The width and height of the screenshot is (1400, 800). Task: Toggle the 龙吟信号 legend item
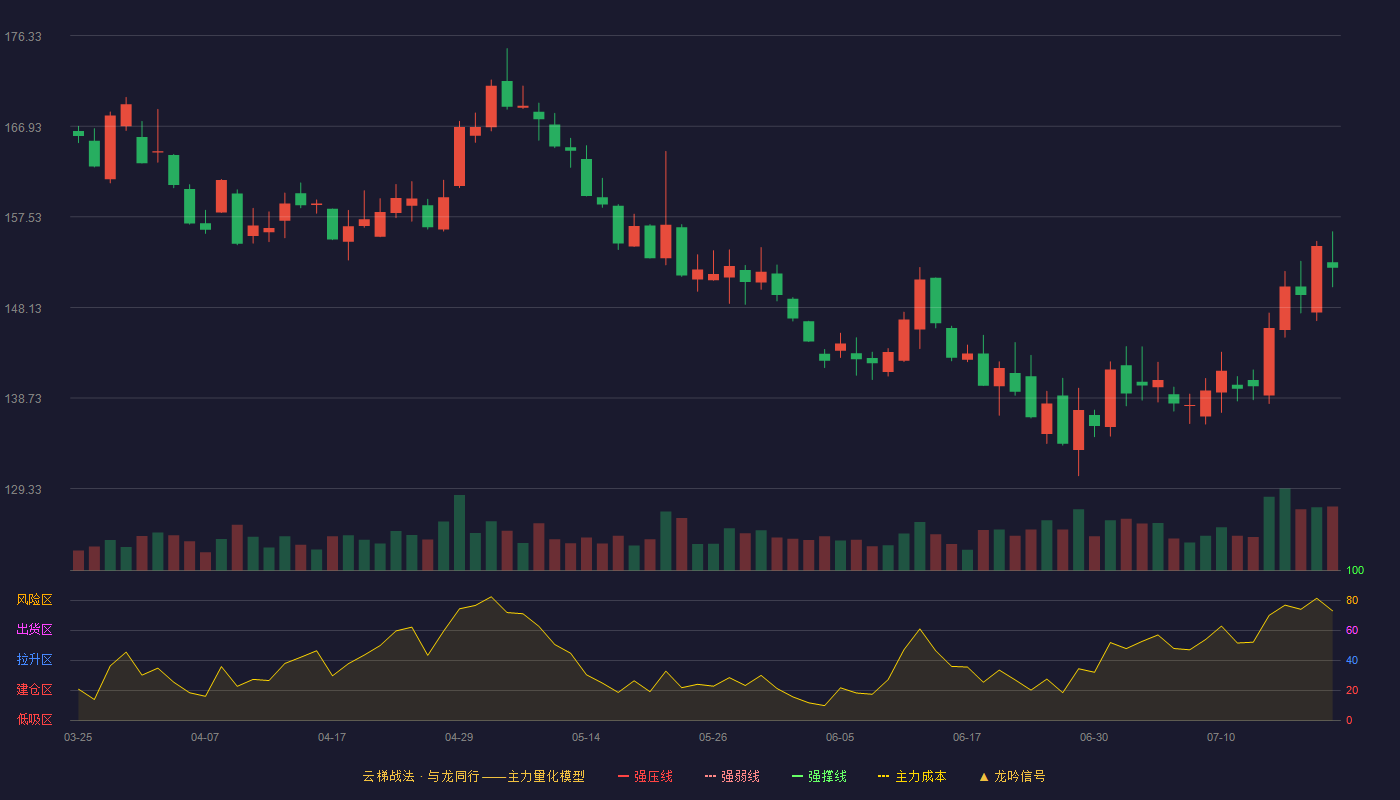pyautogui.click(x=1012, y=776)
